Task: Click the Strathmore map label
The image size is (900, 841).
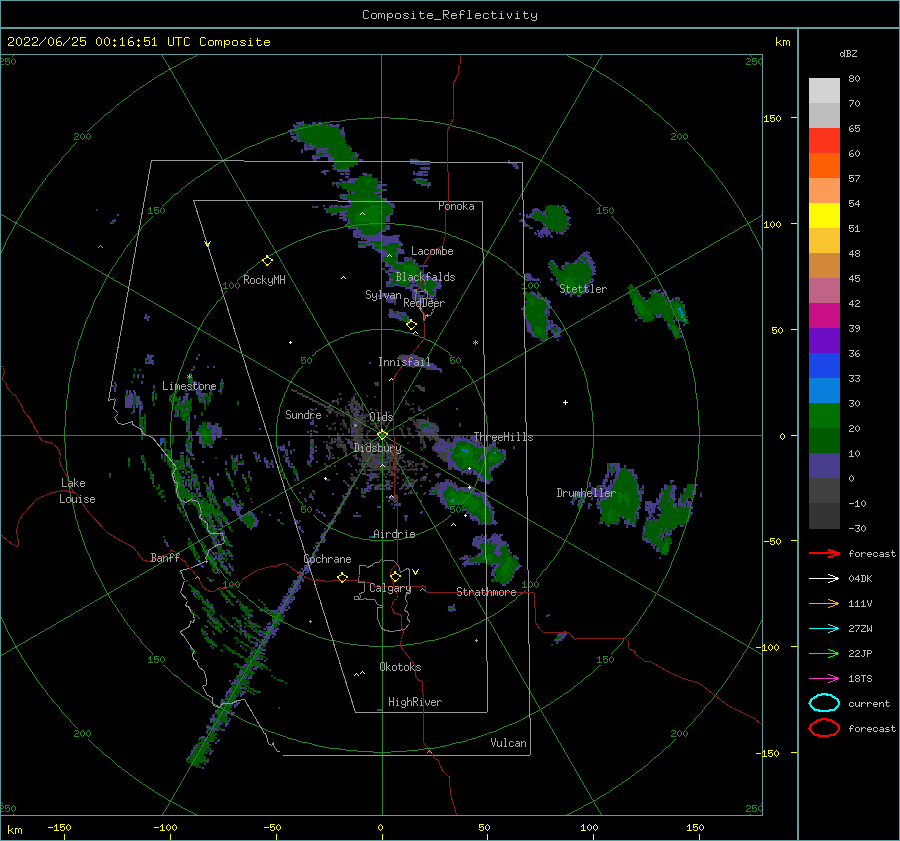Action: (486, 592)
